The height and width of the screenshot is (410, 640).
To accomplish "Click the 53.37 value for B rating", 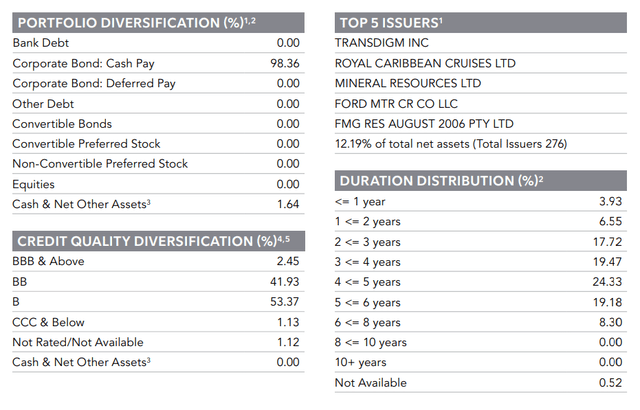I will click(285, 302).
